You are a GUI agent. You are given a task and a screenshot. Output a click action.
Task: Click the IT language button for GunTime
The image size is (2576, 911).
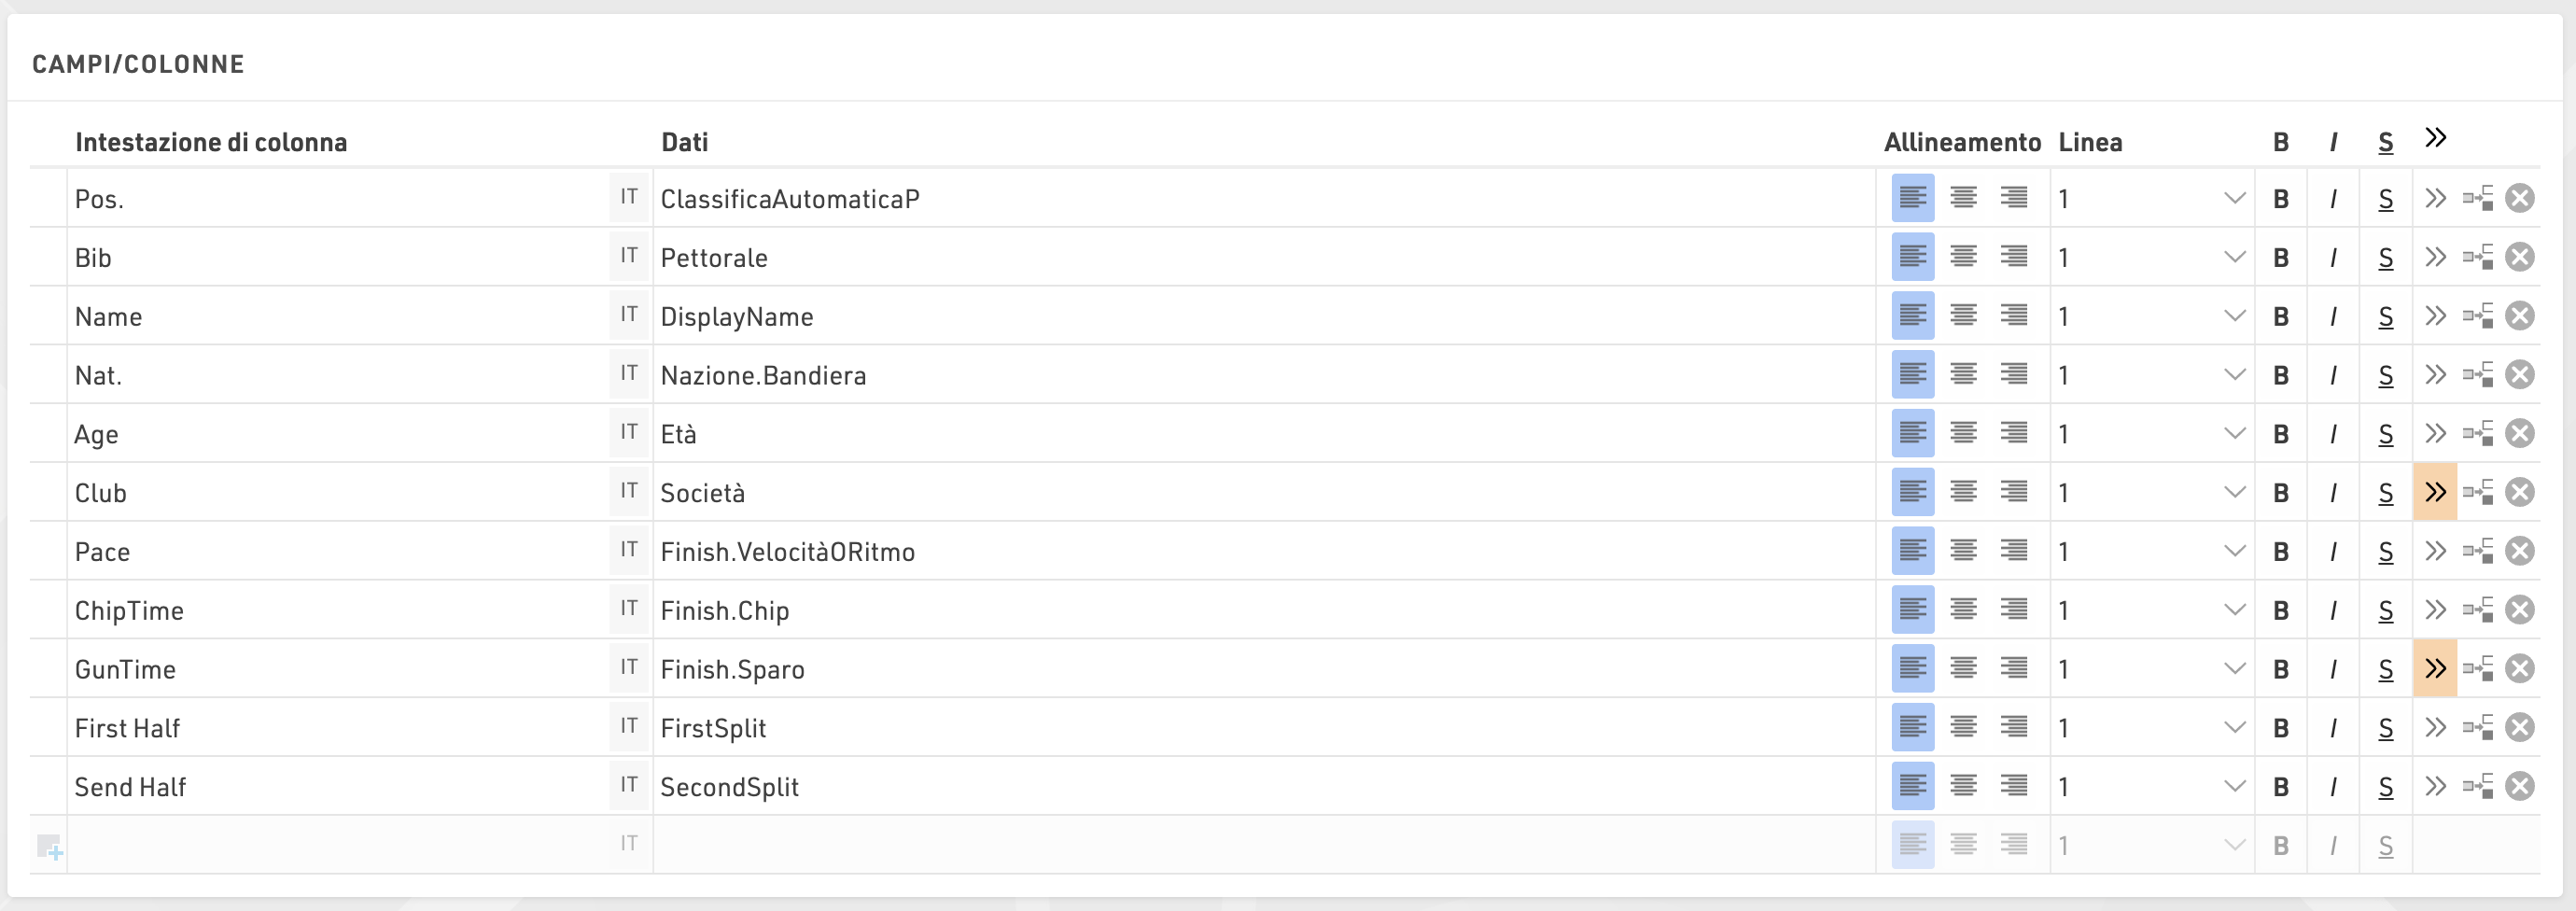pos(628,668)
